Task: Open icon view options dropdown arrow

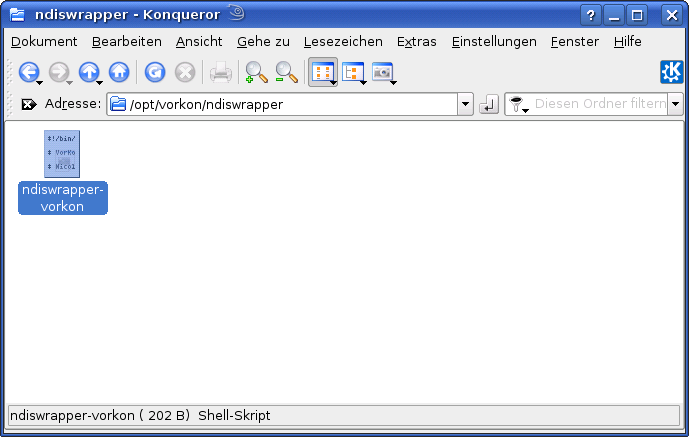Action: pyautogui.click(x=334, y=83)
